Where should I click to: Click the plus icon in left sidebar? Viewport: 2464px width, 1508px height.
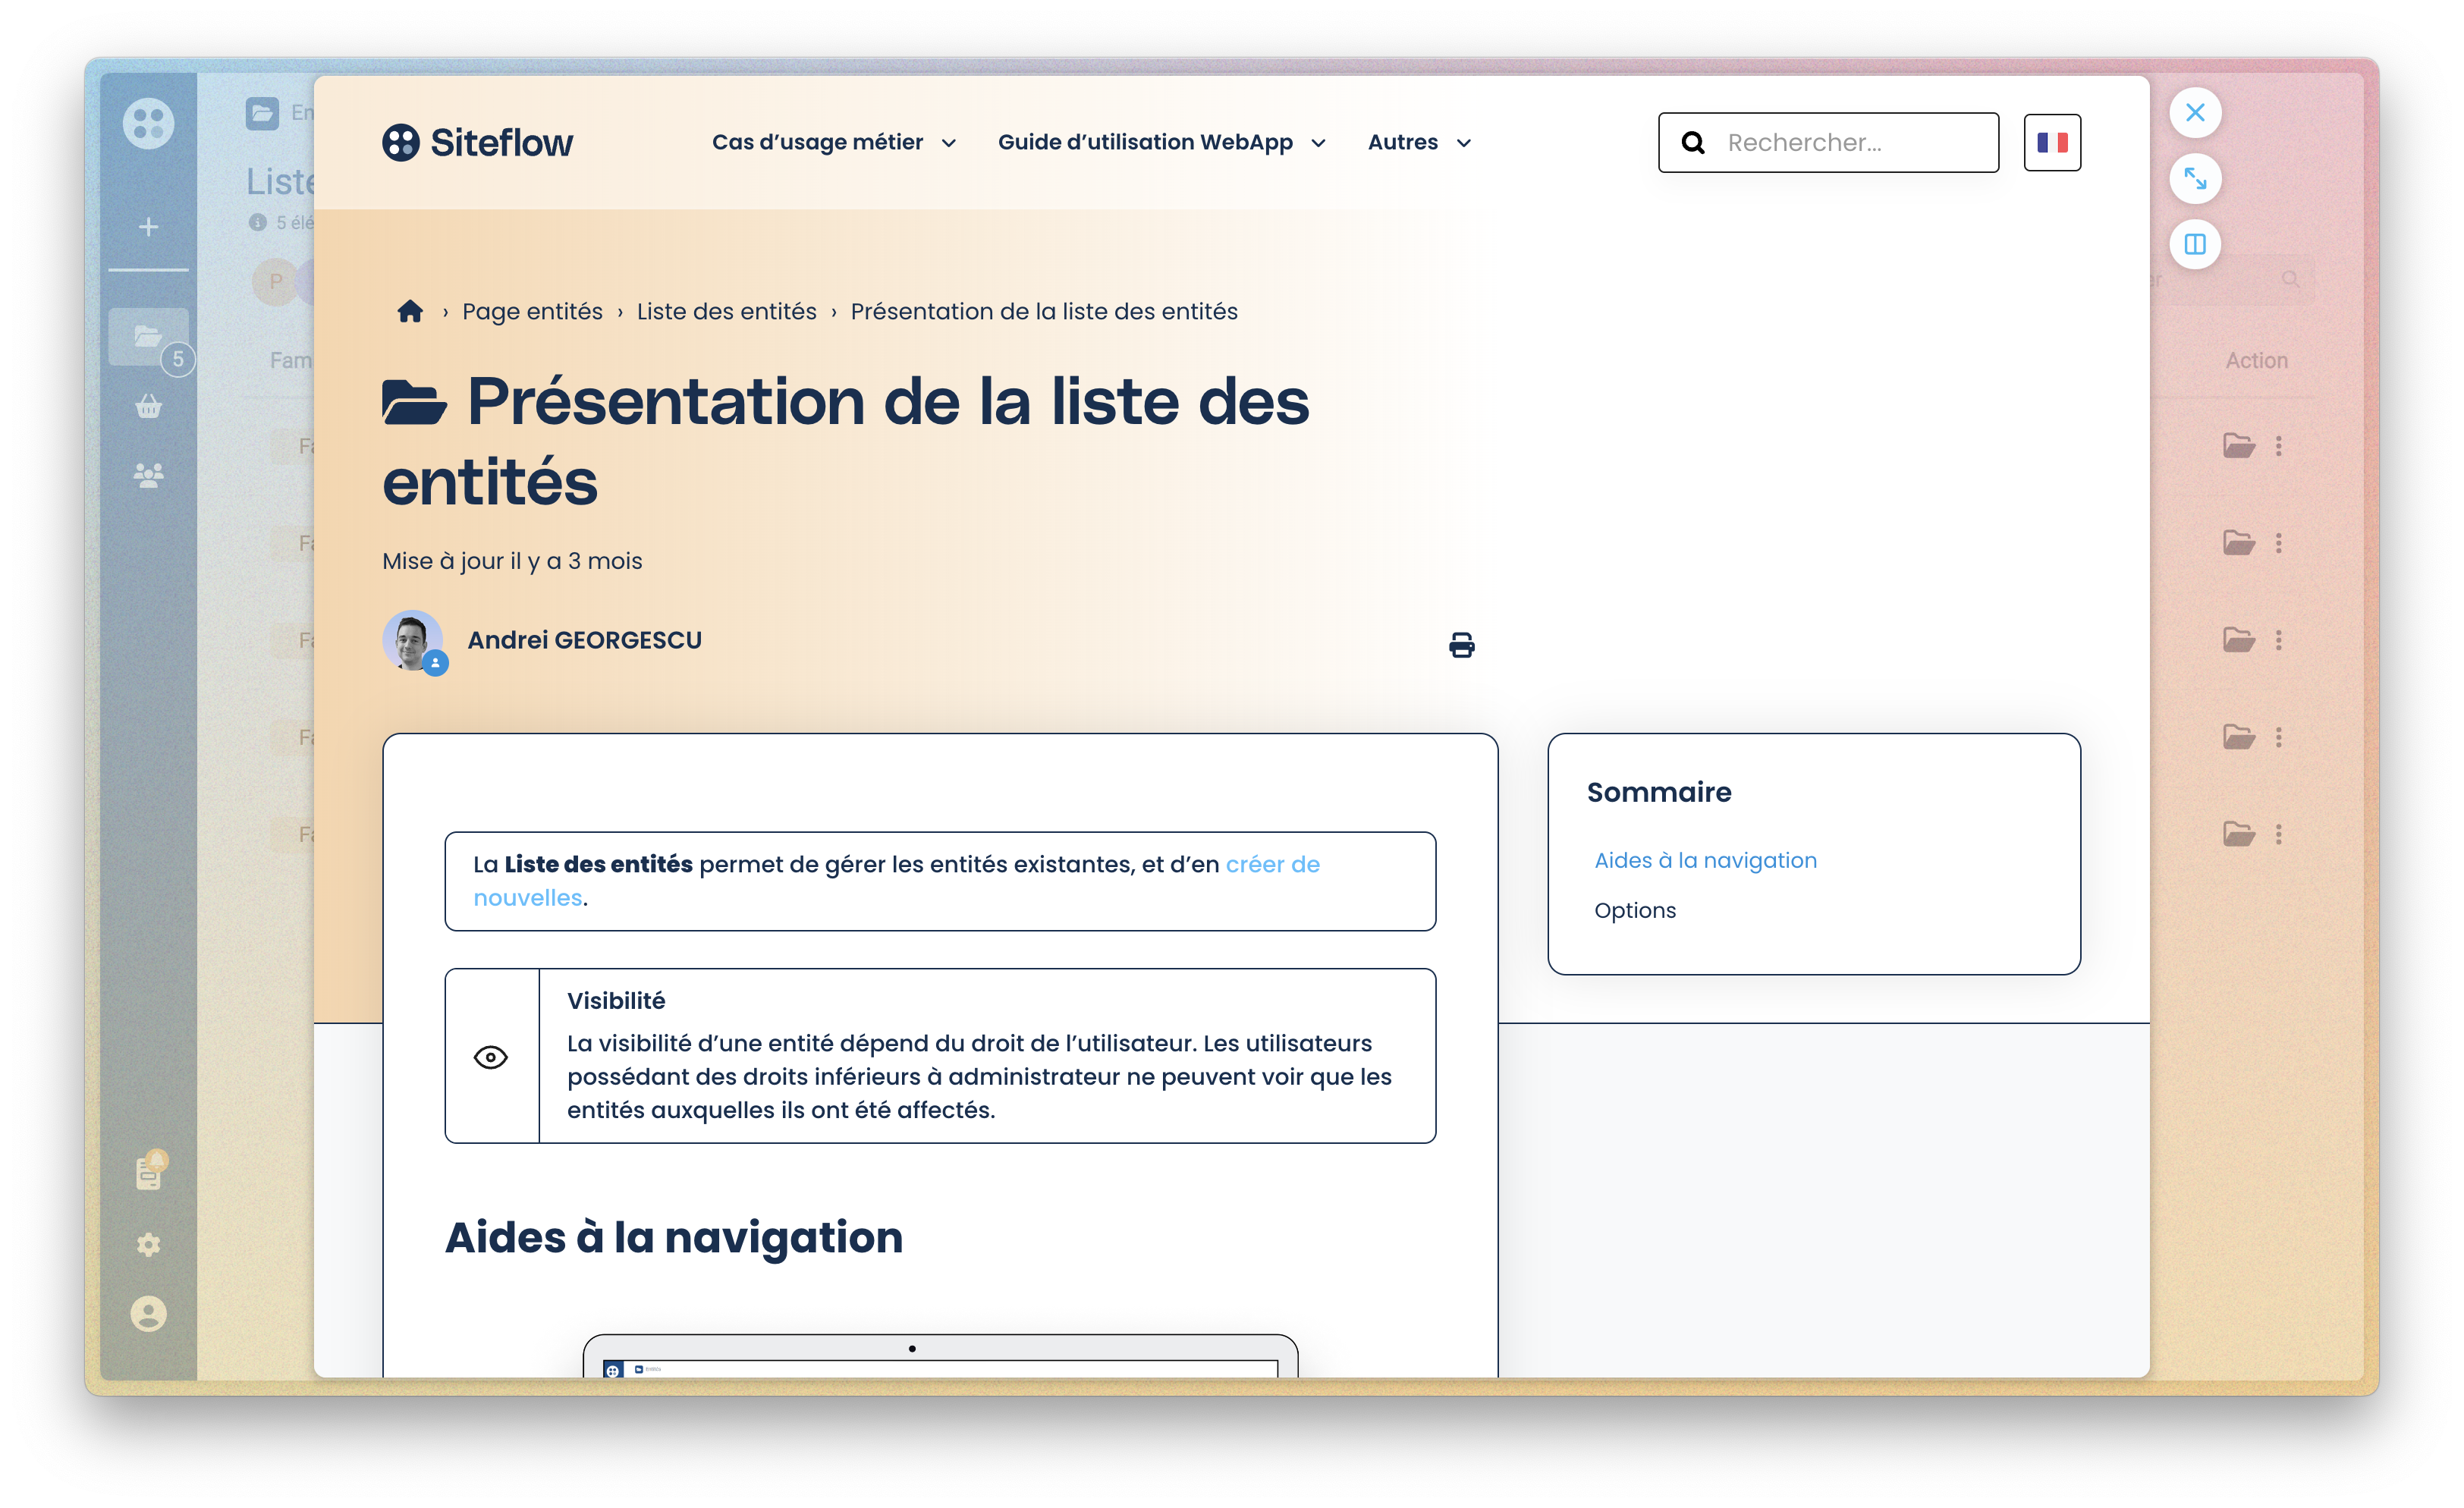[148, 227]
